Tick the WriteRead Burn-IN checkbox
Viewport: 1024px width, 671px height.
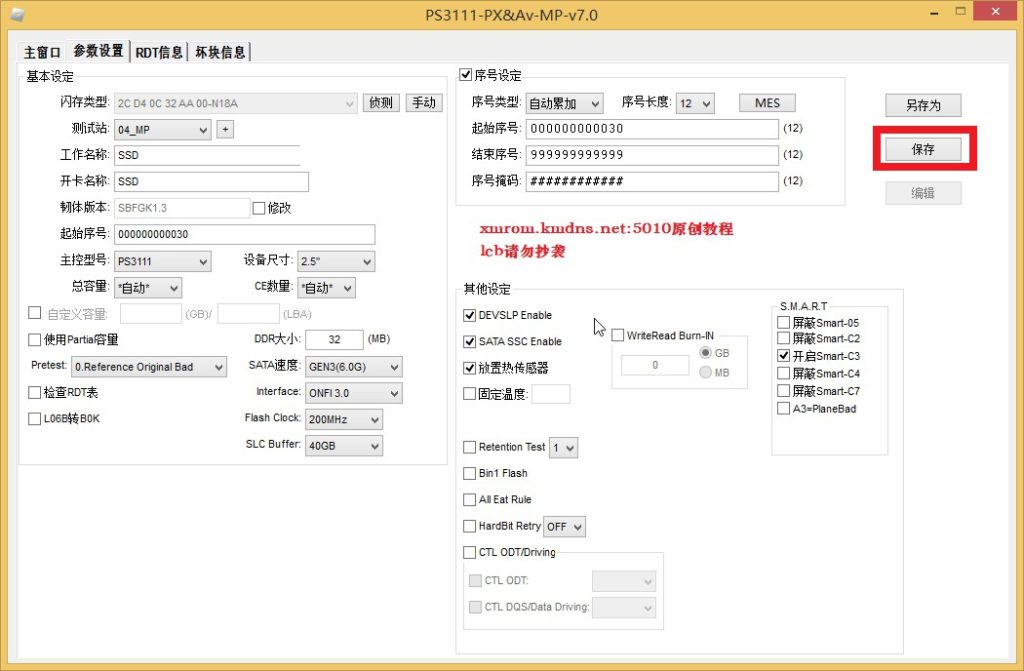click(x=618, y=335)
